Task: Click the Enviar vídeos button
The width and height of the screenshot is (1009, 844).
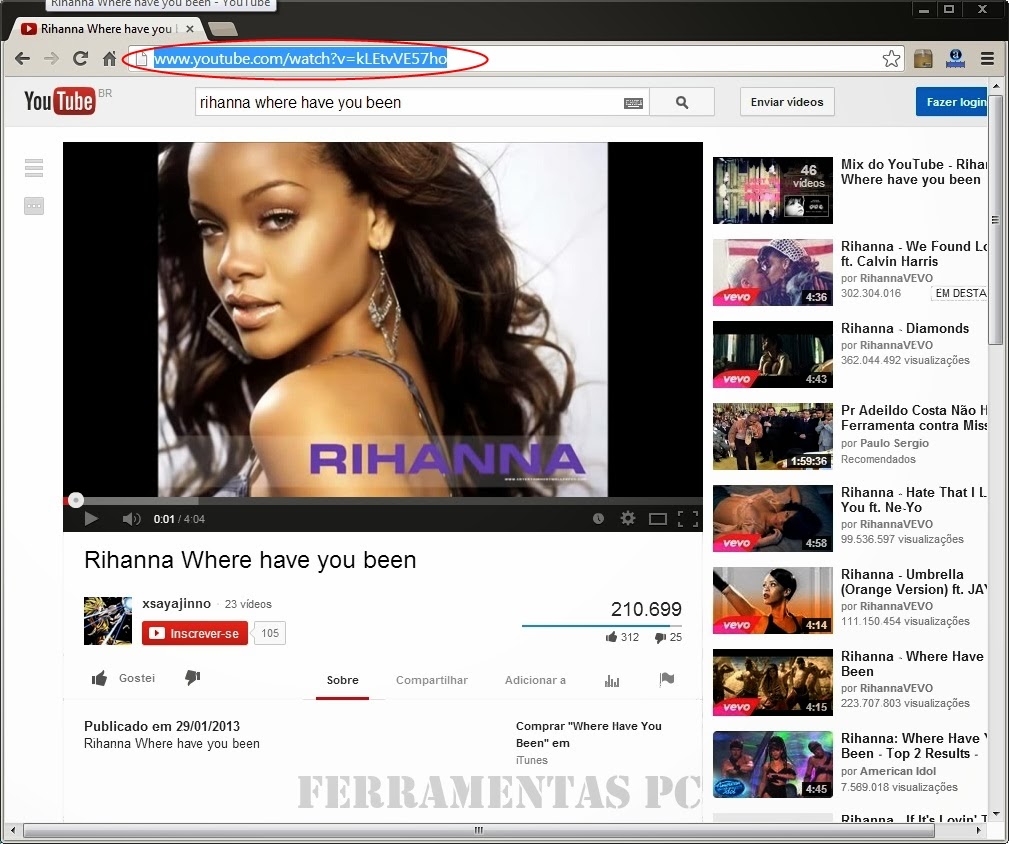Action: coord(787,102)
